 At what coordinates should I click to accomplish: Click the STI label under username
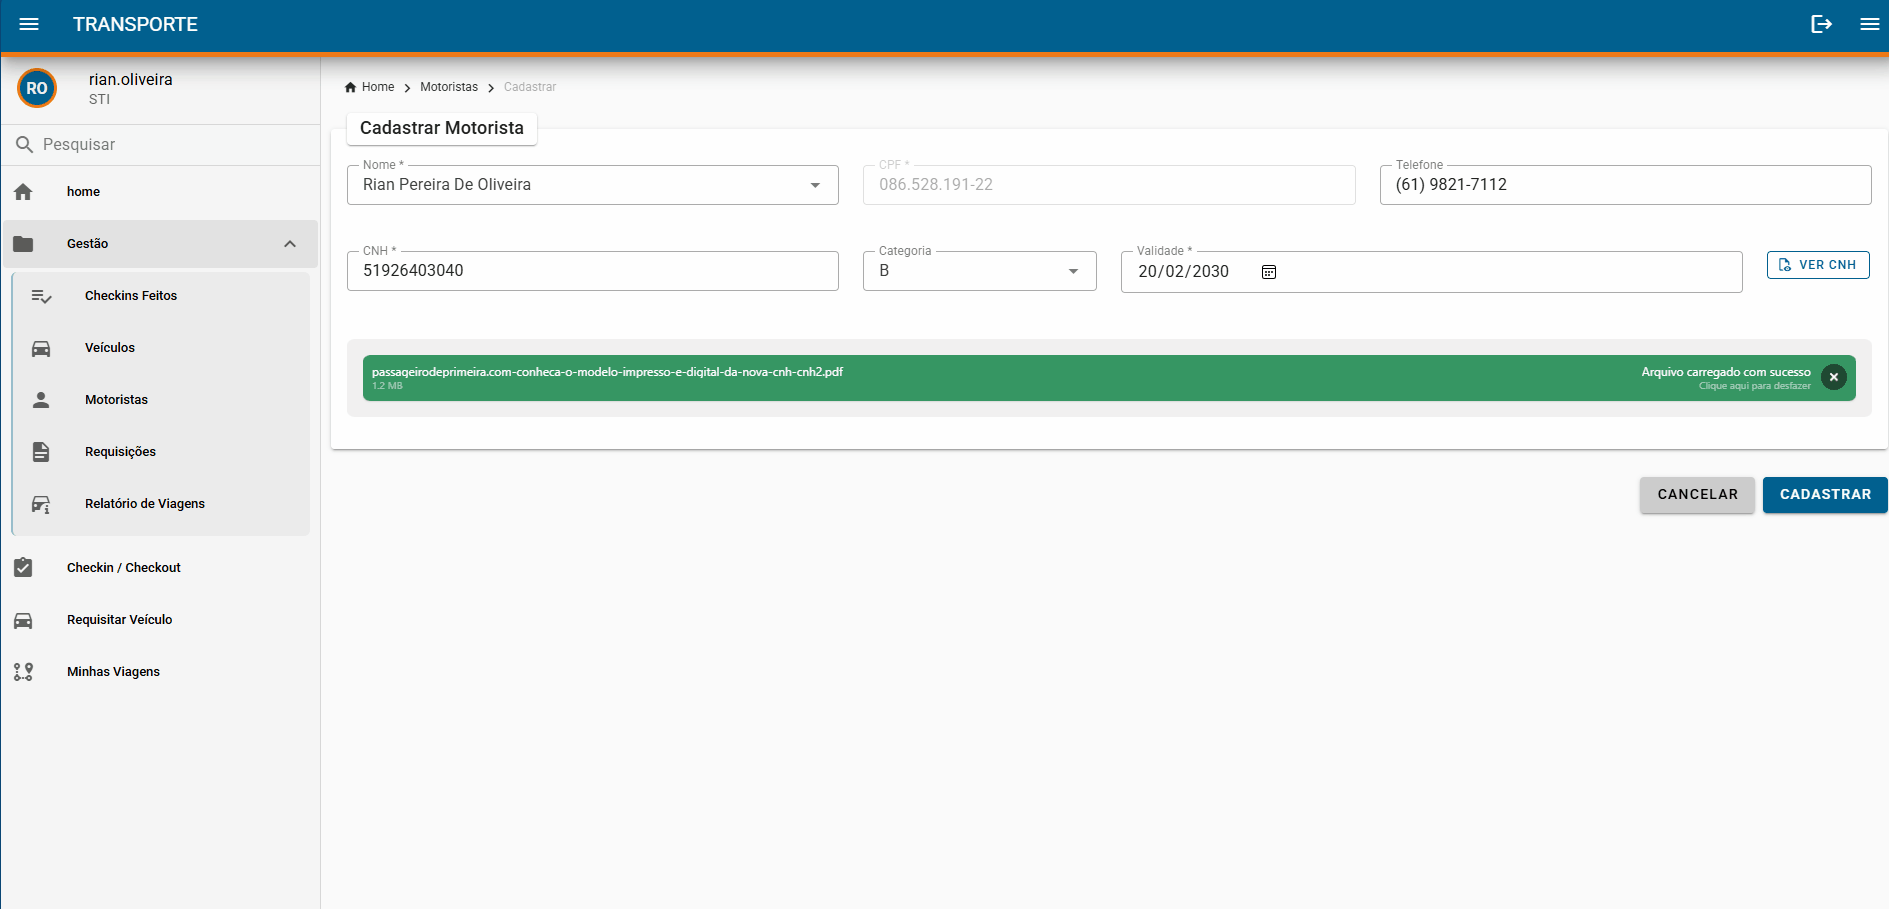tap(99, 100)
